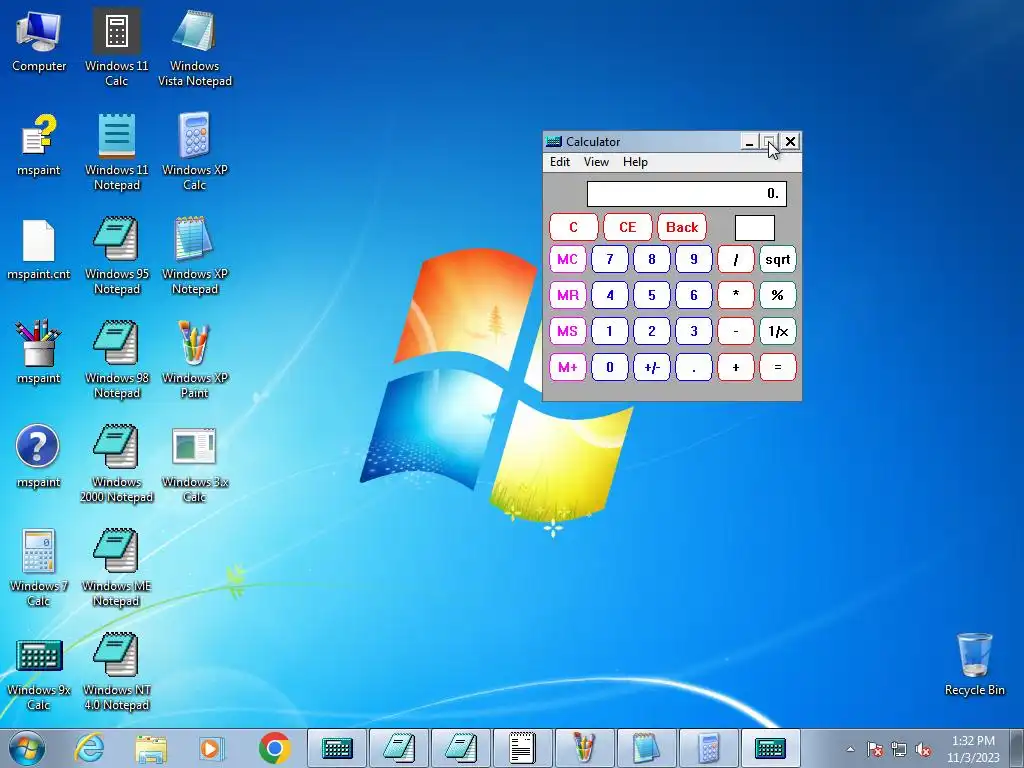The image size is (1024, 768).
Task: Click the divide / button
Action: 736,259
